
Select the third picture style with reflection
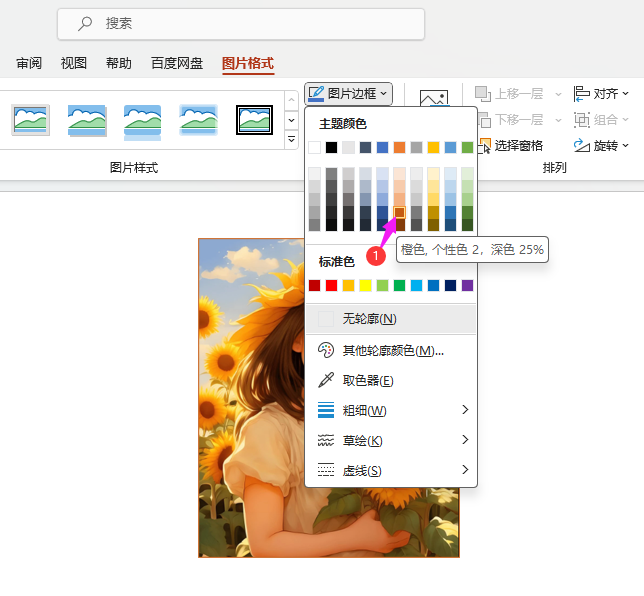(143, 122)
